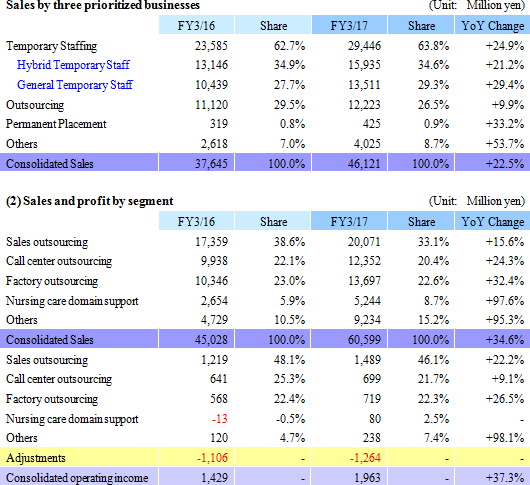Screen dimensions: 530x485
Task: Select the 20,071 Sales outsourcing value
Action: coord(364,242)
